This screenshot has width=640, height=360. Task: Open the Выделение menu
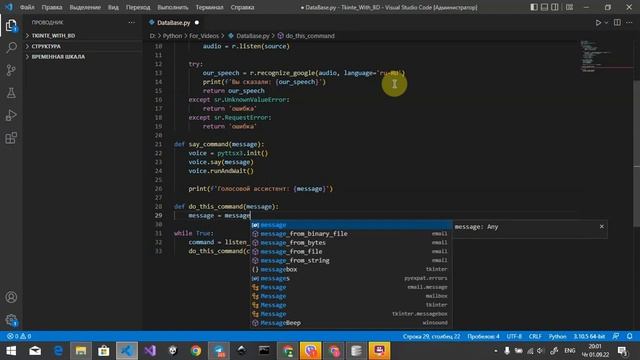coord(85,7)
